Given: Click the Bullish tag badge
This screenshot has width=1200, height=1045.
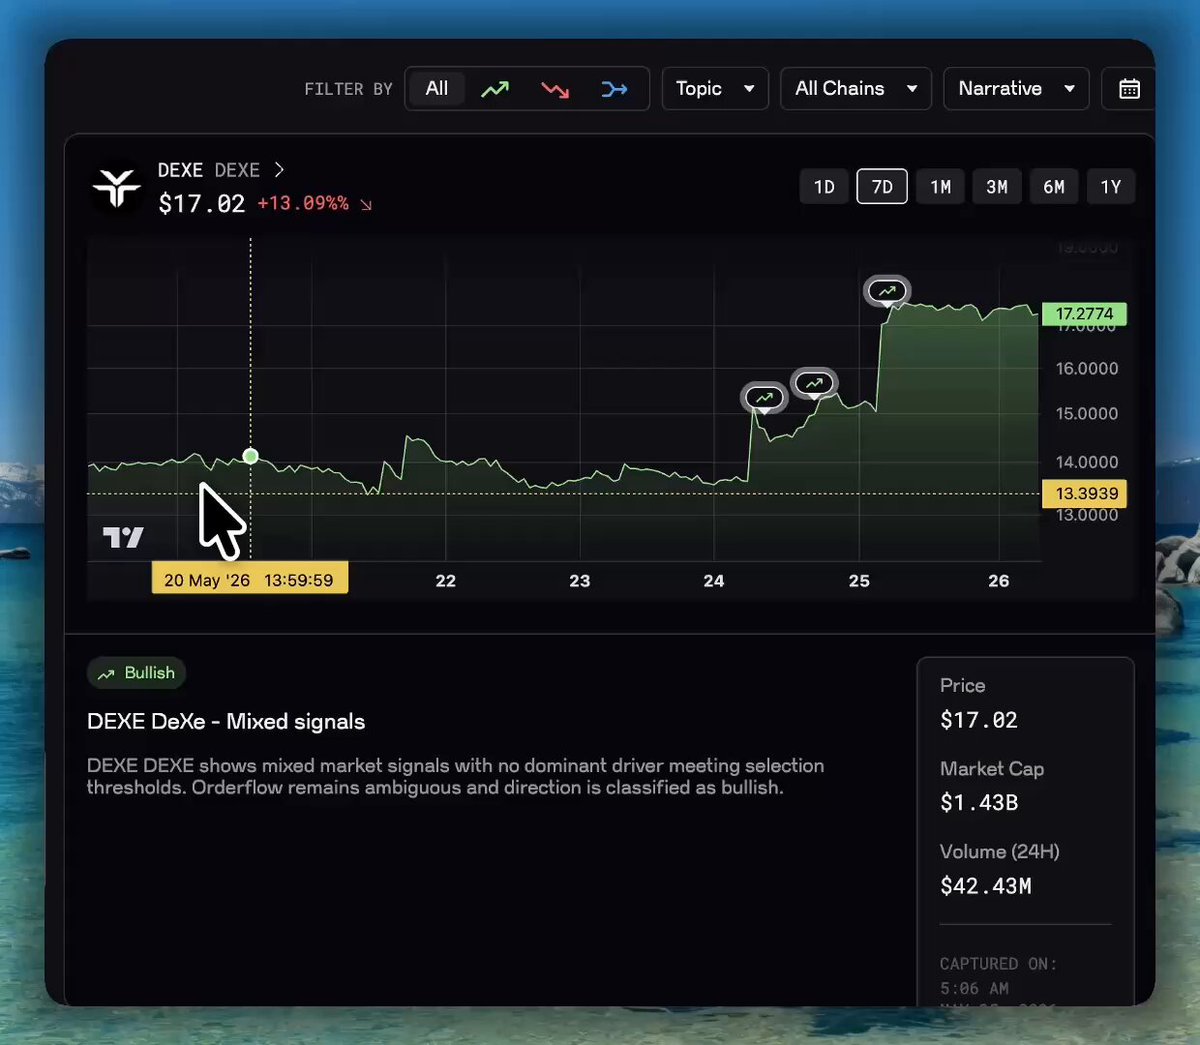Looking at the screenshot, I should click(x=136, y=673).
